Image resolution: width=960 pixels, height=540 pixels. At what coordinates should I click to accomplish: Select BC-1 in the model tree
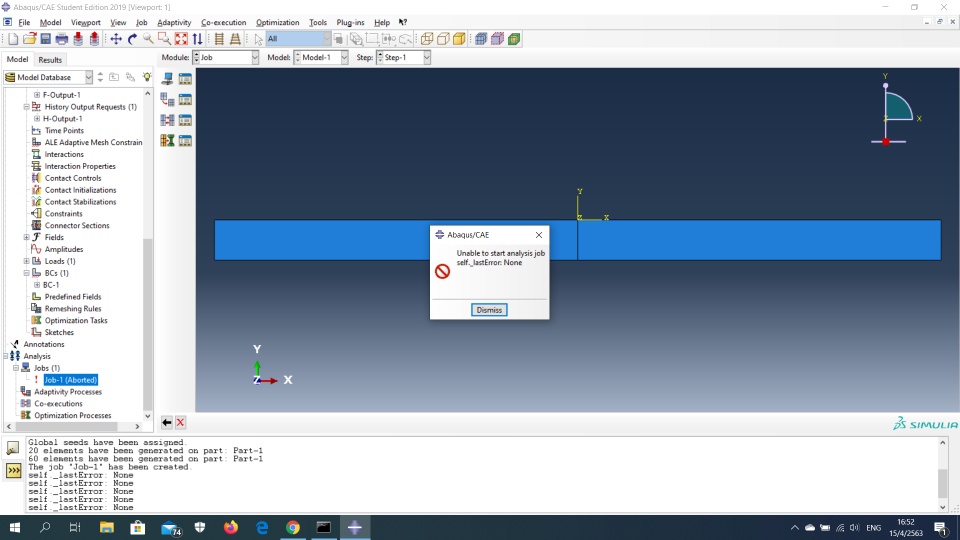pyautogui.click(x=51, y=285)
